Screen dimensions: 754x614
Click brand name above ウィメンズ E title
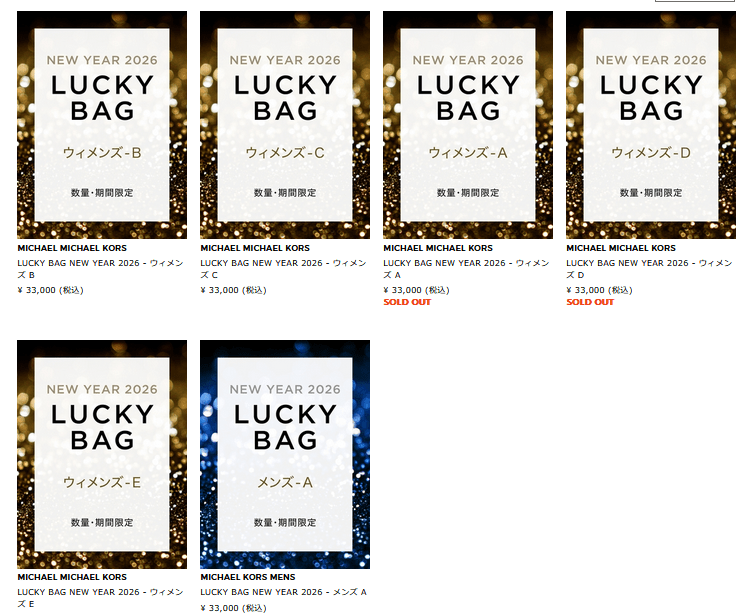pos(72,577)
